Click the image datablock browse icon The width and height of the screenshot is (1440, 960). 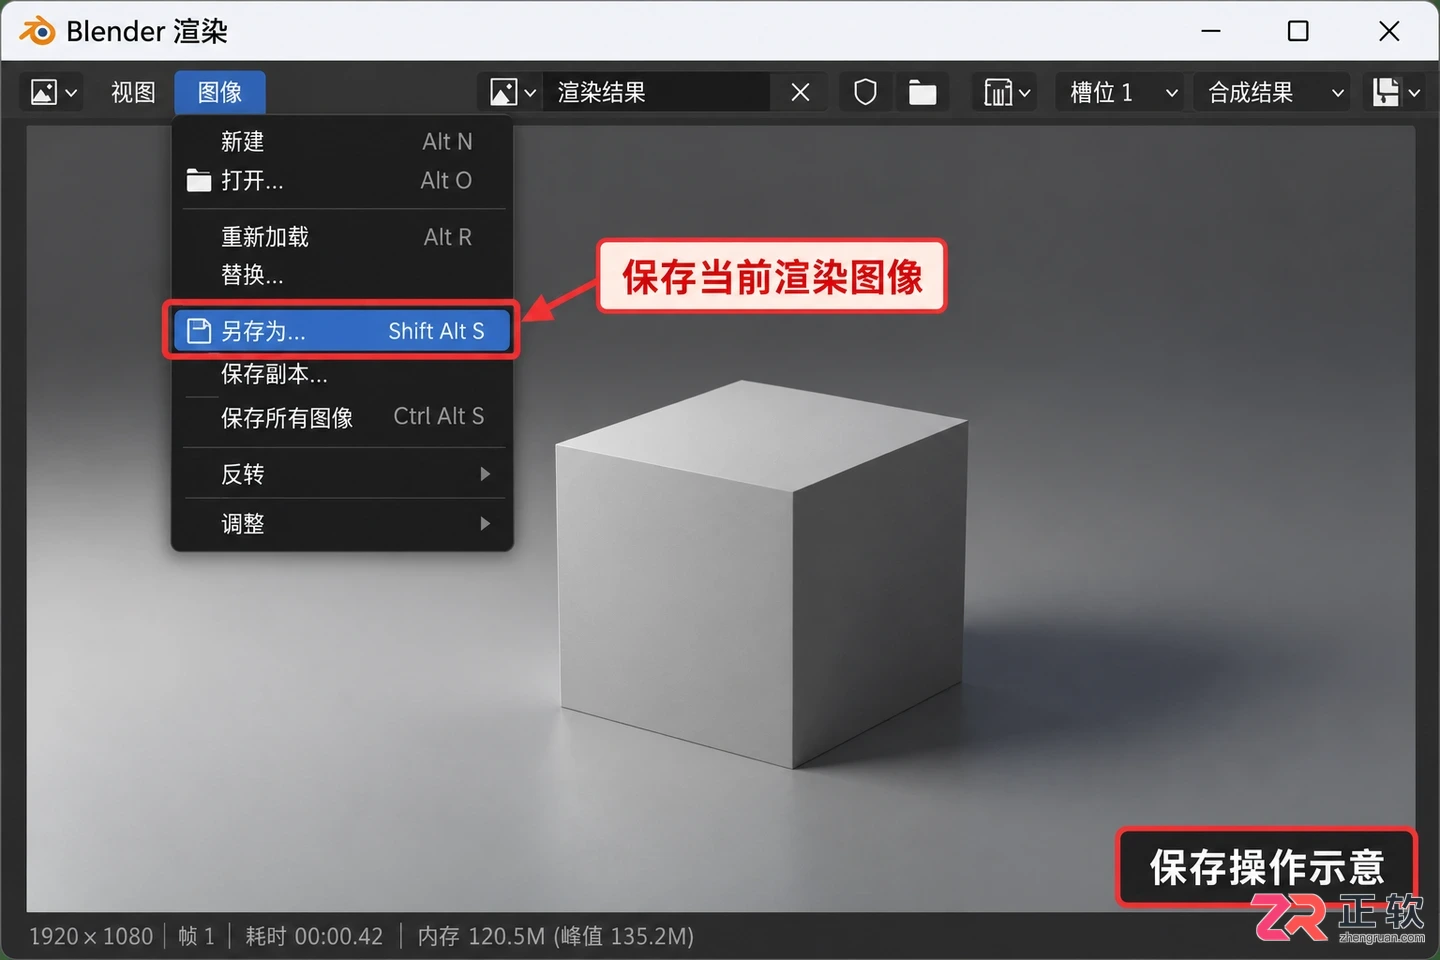pyautogui.click(x=512, y=93)
